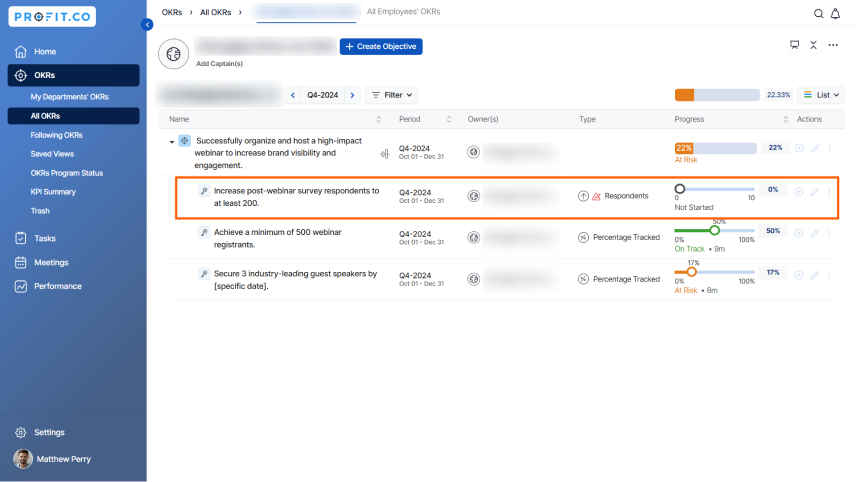Open Trash in sidebar
The width and height of the screenshot is (856, 482).
(40, 211)
